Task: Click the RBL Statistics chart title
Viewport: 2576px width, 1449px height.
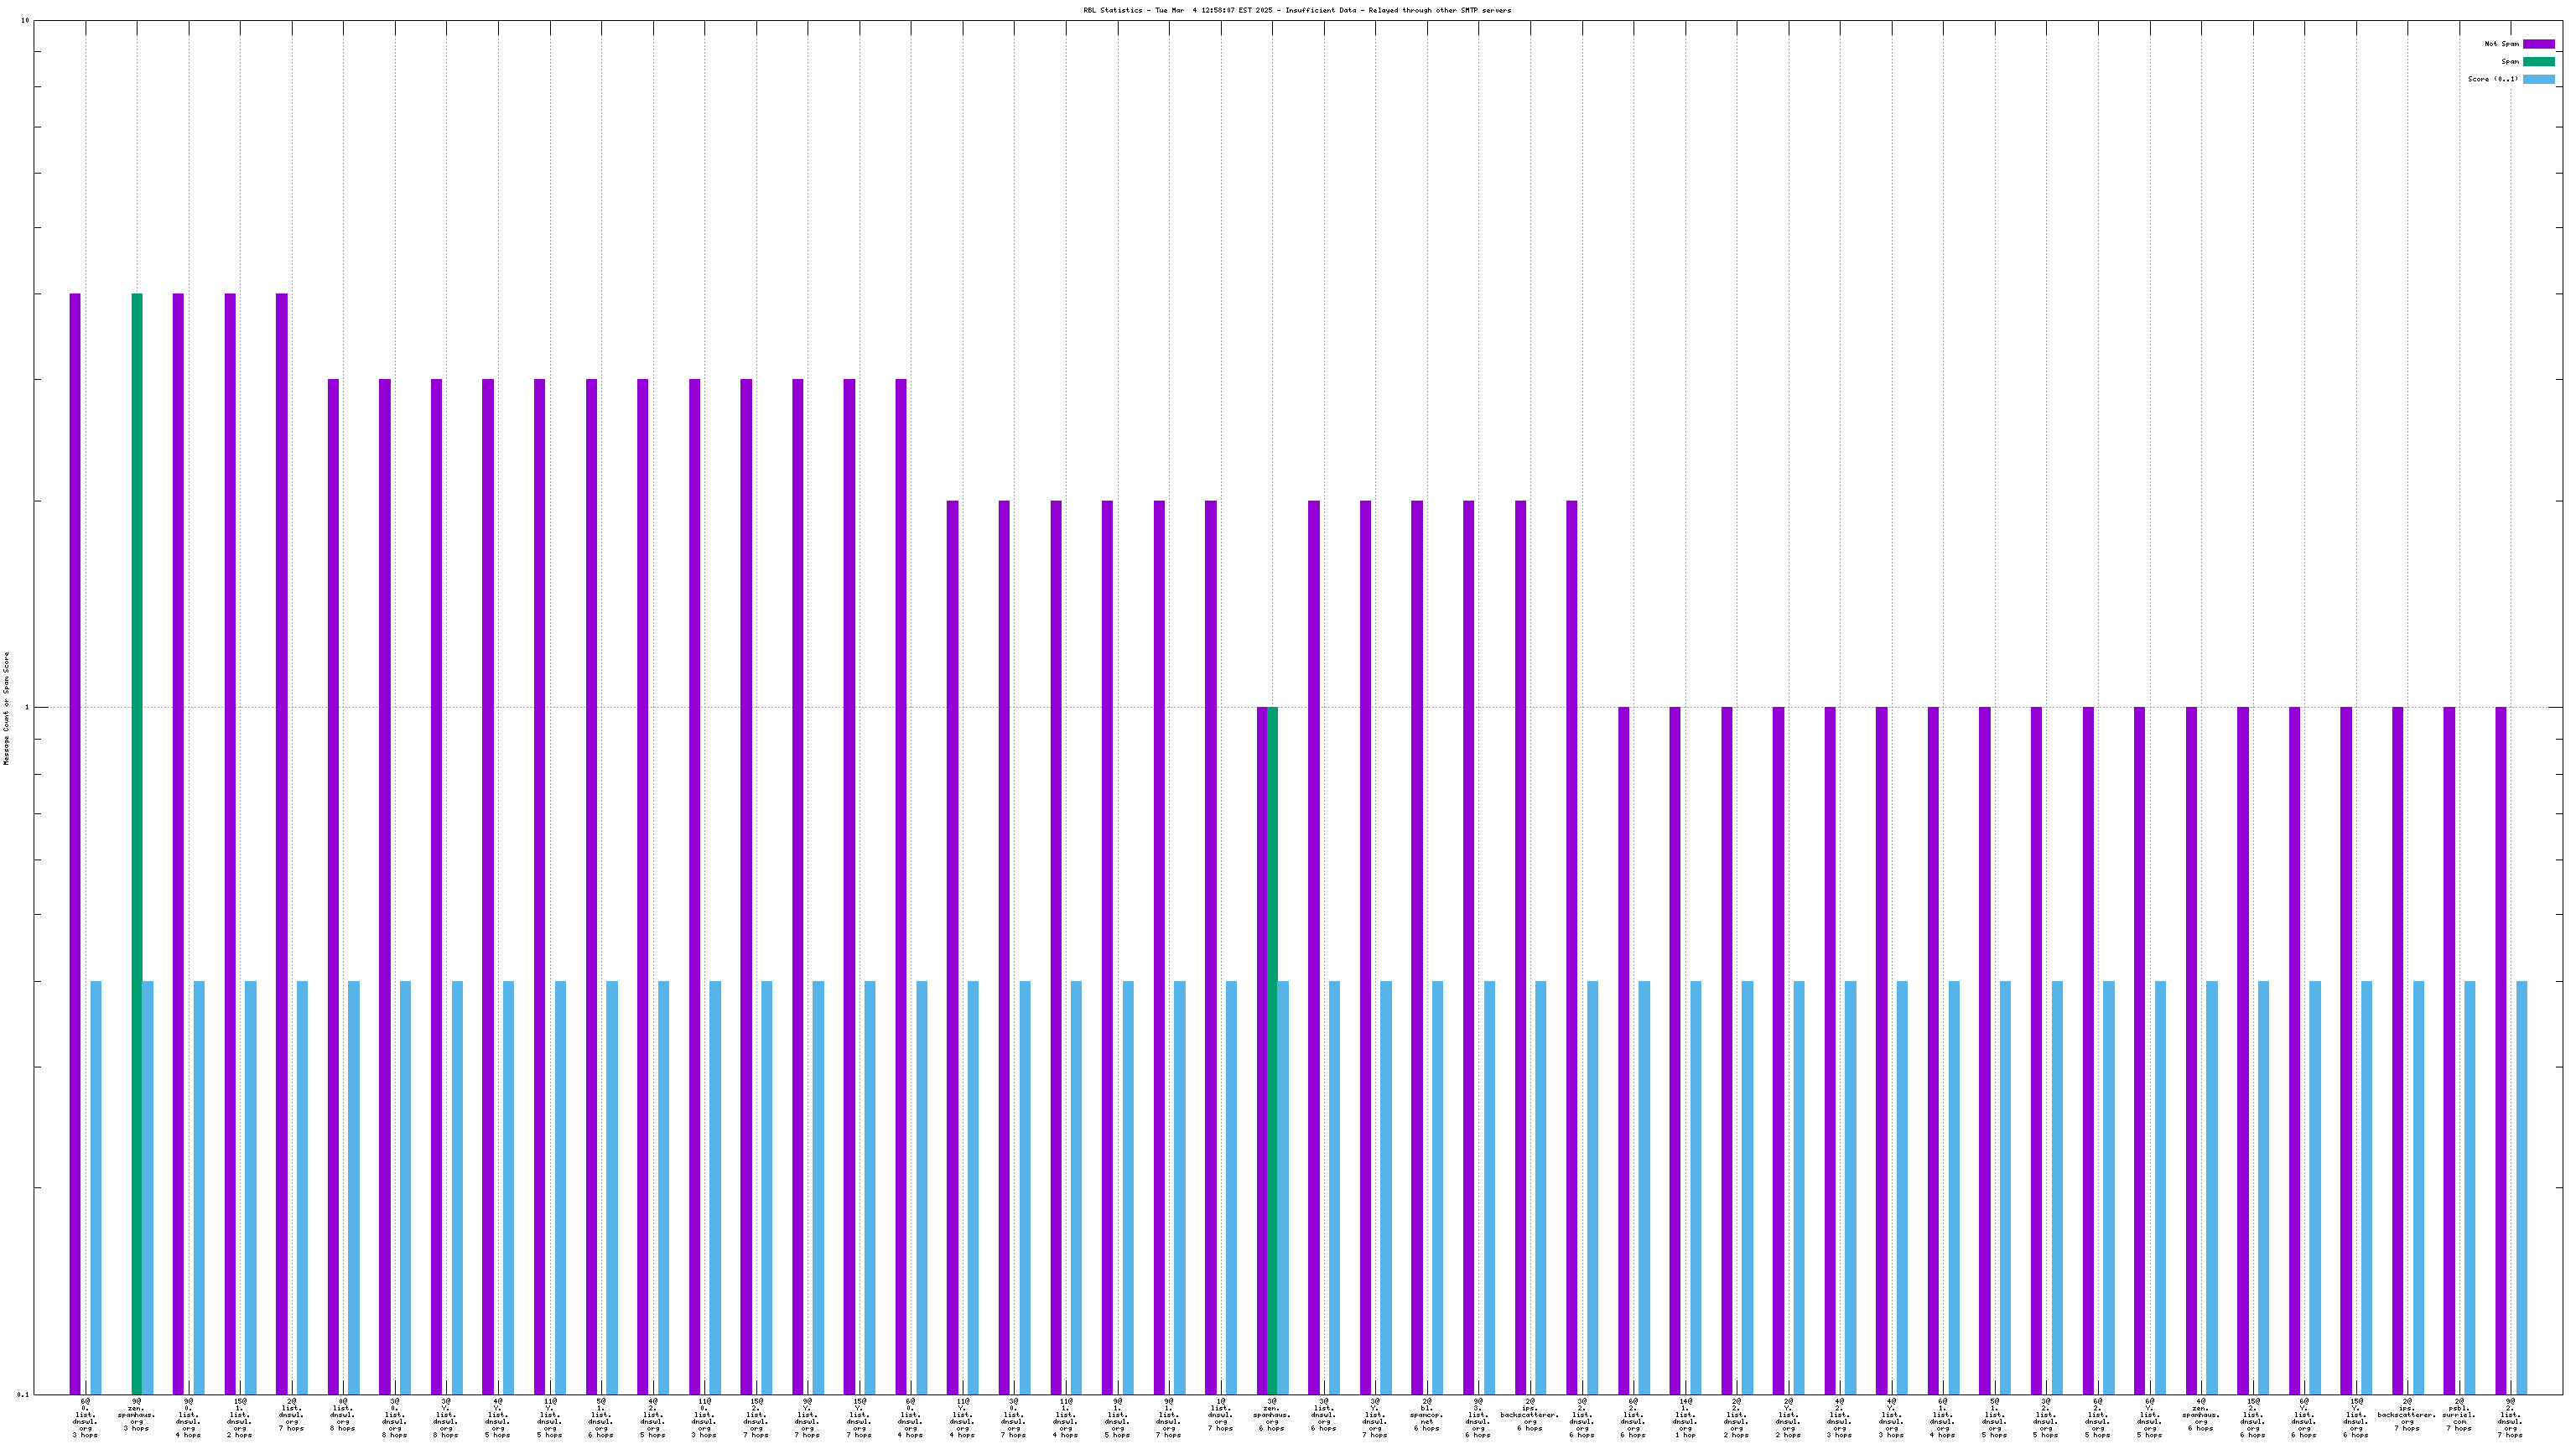Action: click(x=1297, y=10)
